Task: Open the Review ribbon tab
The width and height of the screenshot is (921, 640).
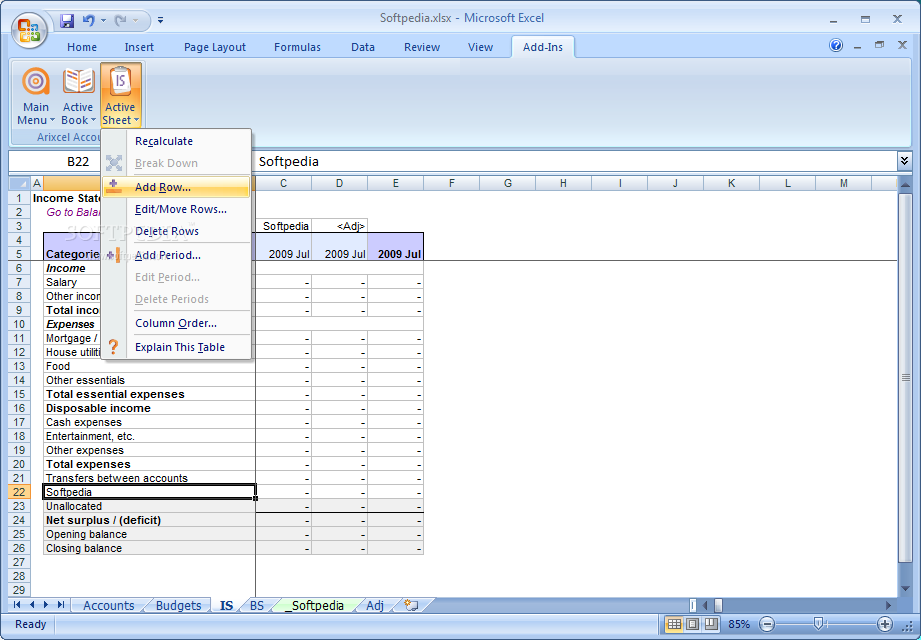Action: 422,47
